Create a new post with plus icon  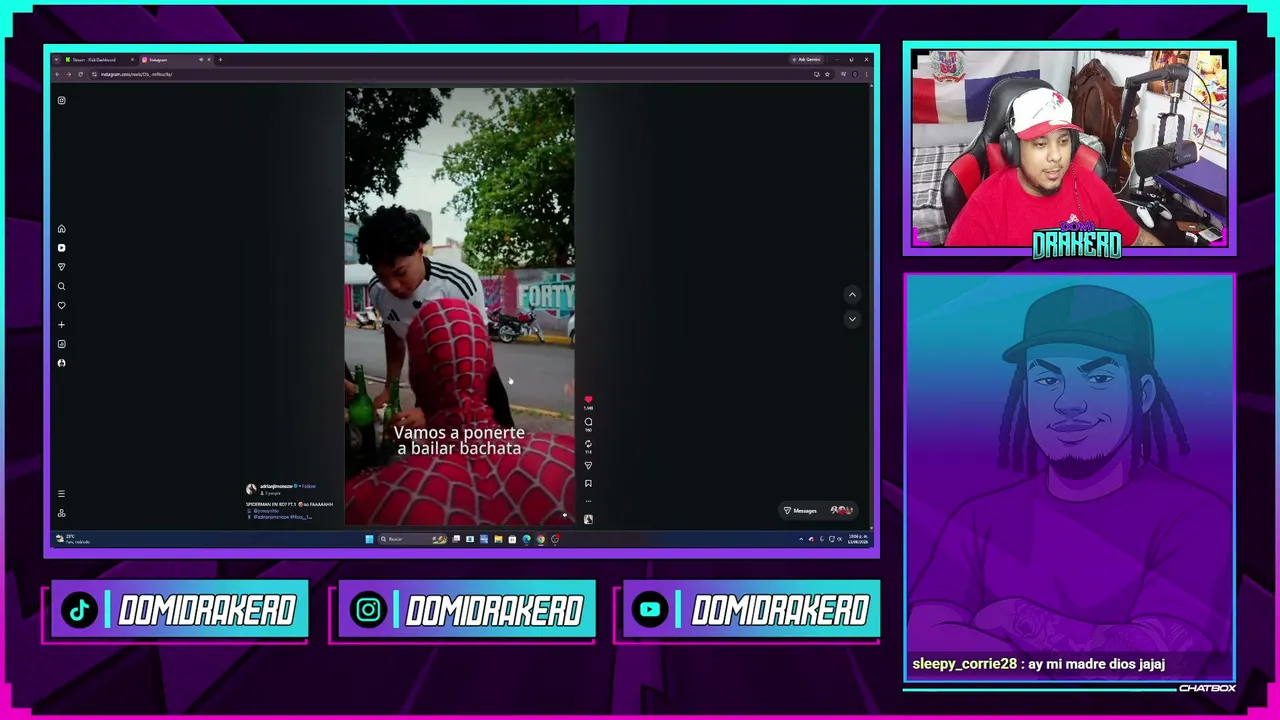click(x=61, y=325)
